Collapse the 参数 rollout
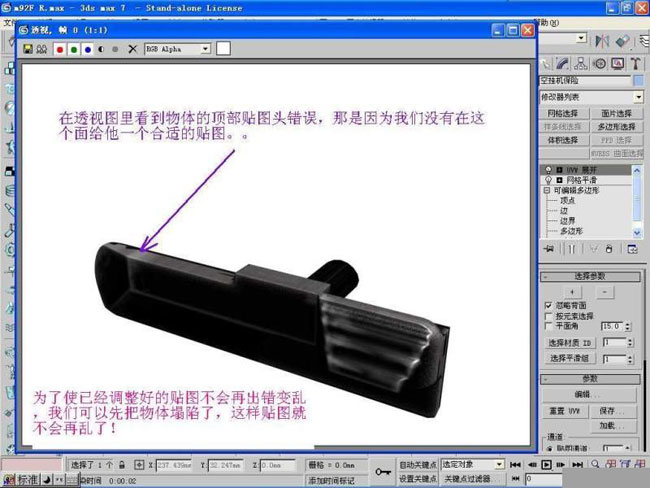650x488 pixels. click(590, 379)
